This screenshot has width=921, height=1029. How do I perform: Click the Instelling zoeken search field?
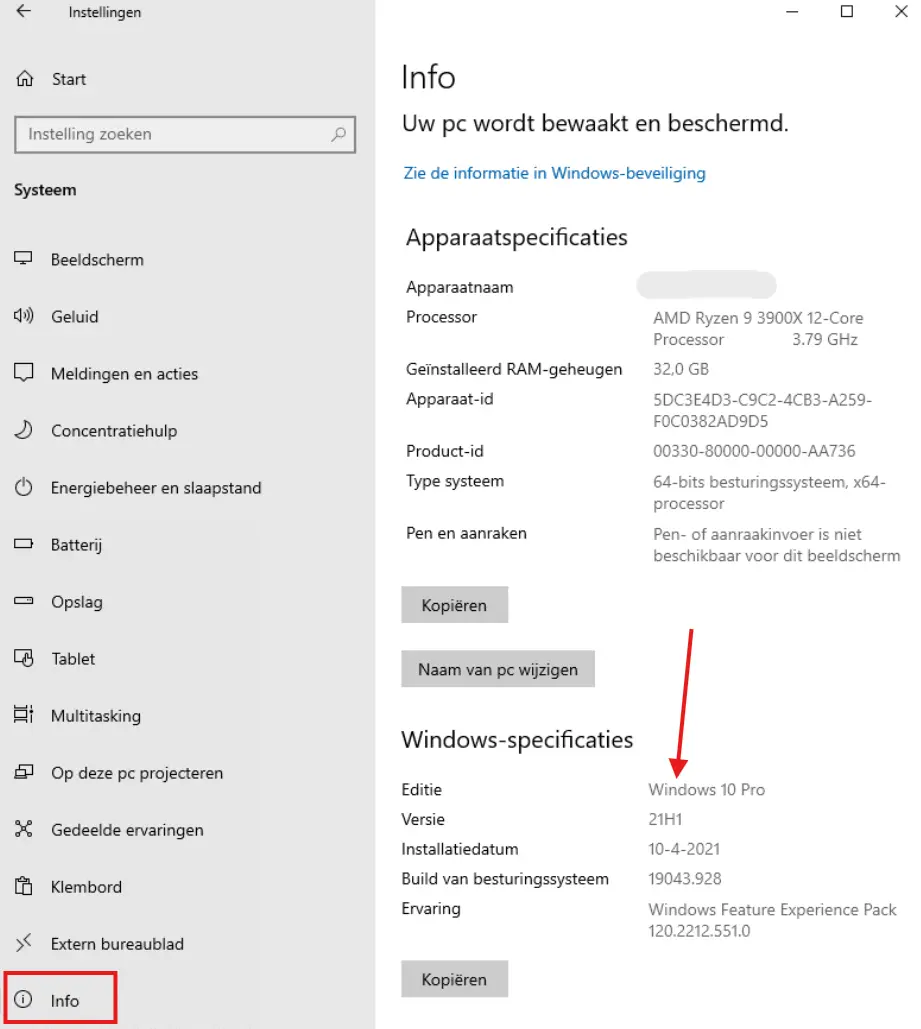coord(185,135)
